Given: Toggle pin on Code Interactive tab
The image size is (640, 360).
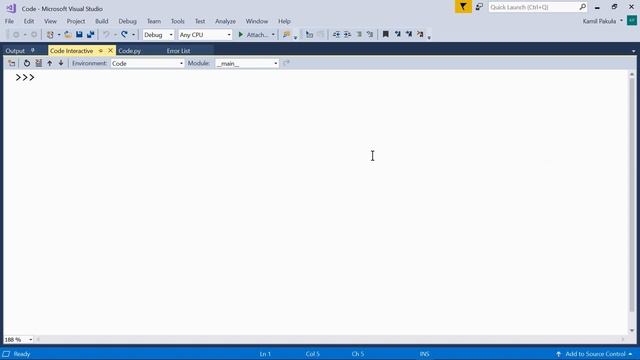Looking at the screenshot, I should [100, 51].
